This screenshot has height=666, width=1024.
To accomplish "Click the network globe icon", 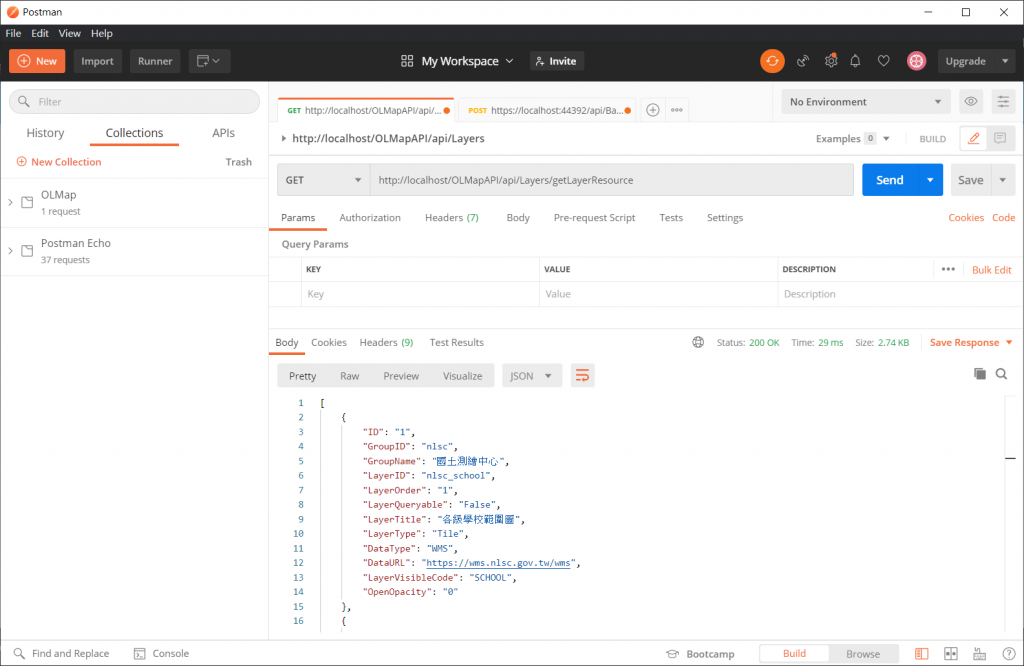I will click(x=698, y=342).
